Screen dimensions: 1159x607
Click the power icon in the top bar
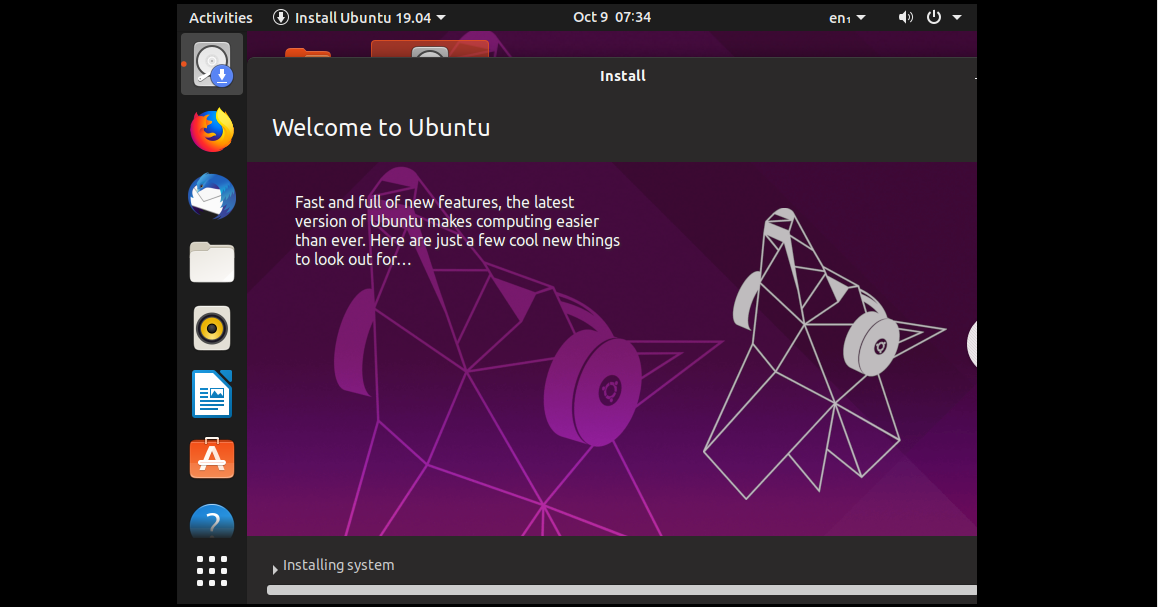[933, 17]
